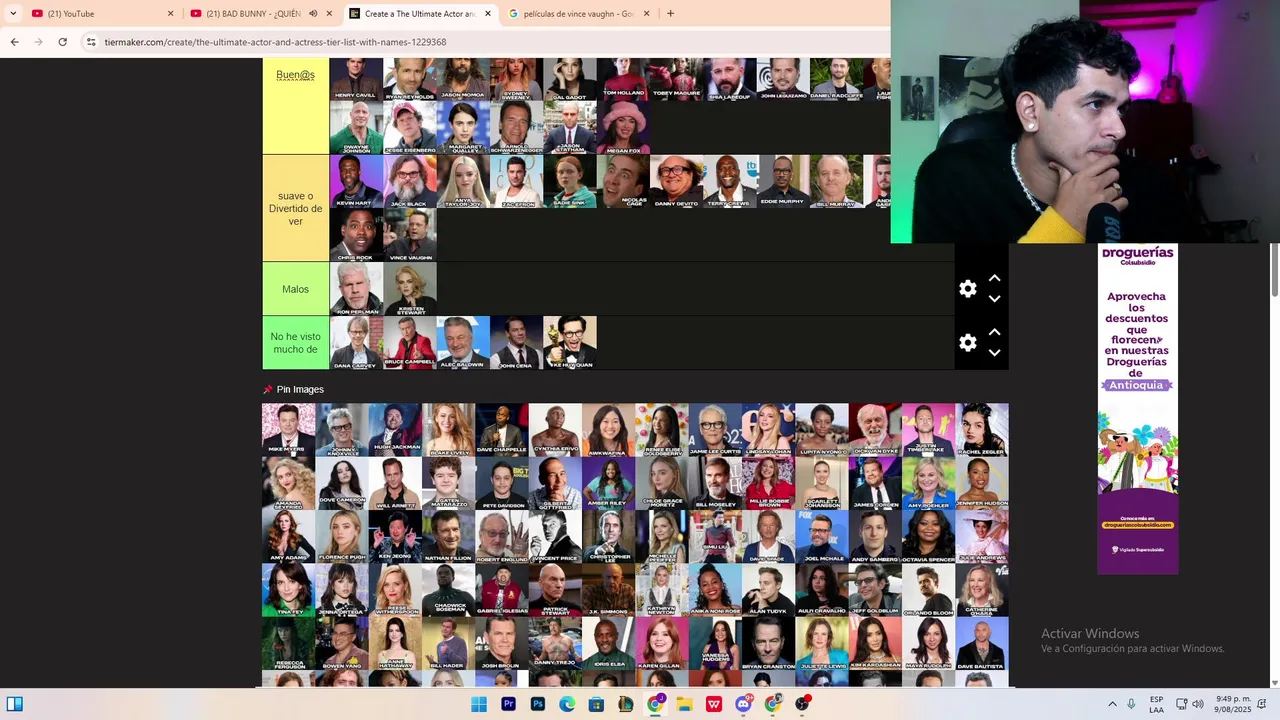Reload the tiermaker page
This screenshot has height=720, width=1280.
coord(62,42)
